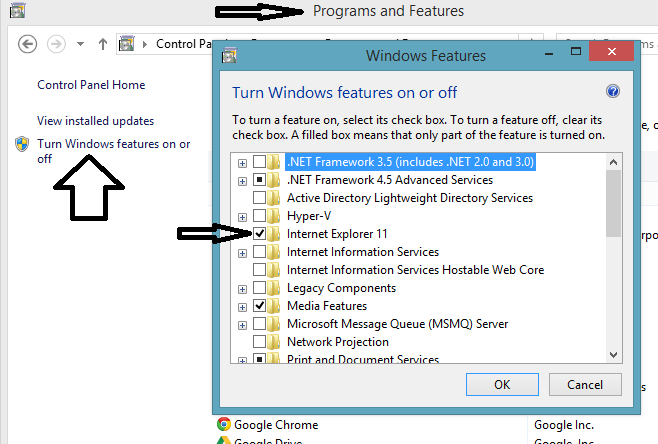Open Control Panel Home link
The width and height of the screenshot is (658, 444).
[91, 85]
